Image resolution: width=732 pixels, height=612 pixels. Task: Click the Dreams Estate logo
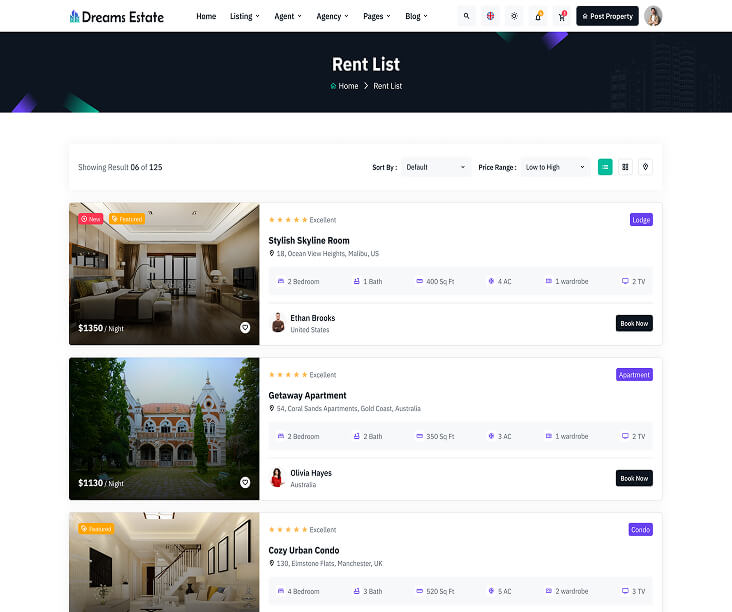pyautogui.click(x=117, y=17)
